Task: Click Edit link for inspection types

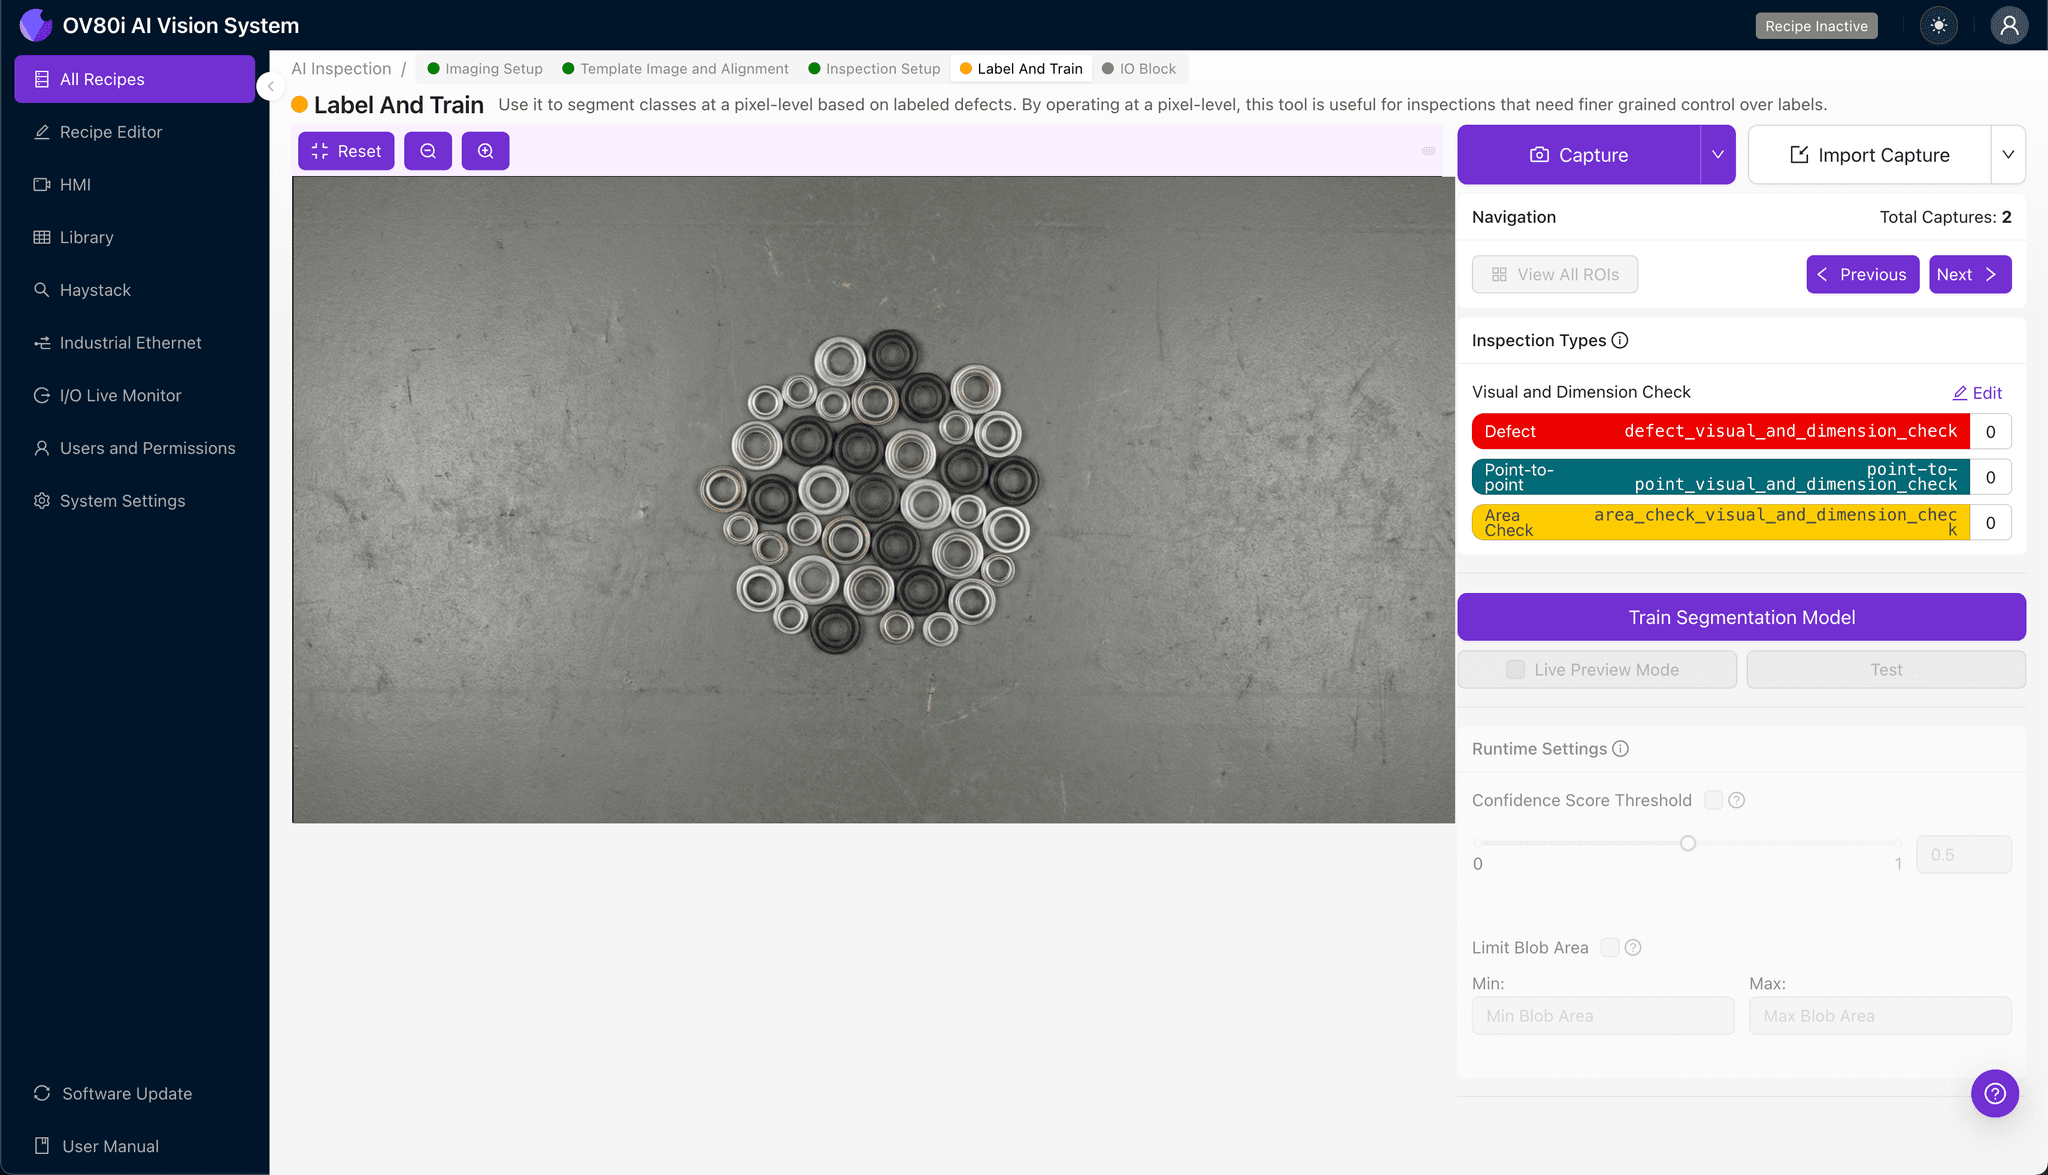Action: (1977, 393)
